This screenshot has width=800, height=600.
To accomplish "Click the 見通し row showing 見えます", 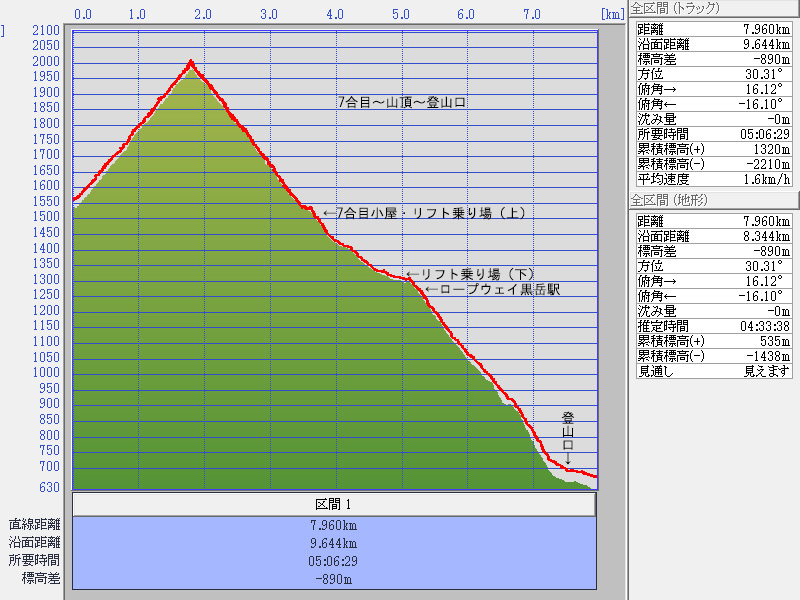I will pyautogui.click(x=714, y=371).
